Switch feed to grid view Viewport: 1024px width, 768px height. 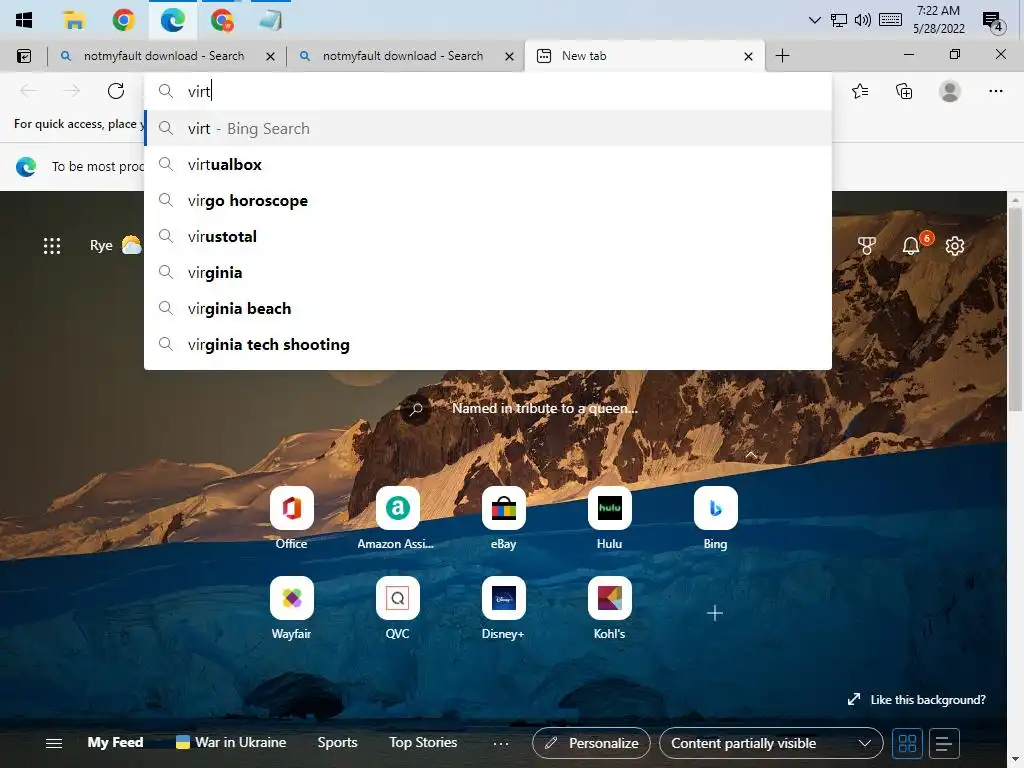[907, 743]
